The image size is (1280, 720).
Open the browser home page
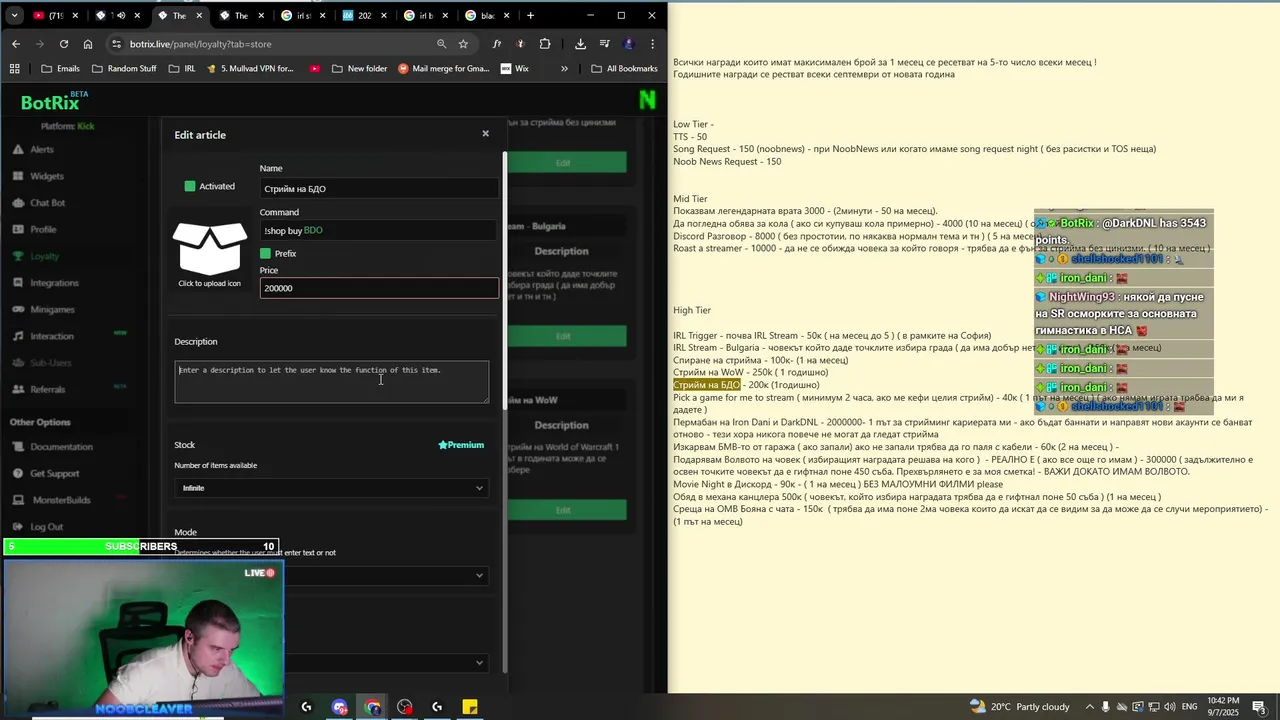click(88, 44)
